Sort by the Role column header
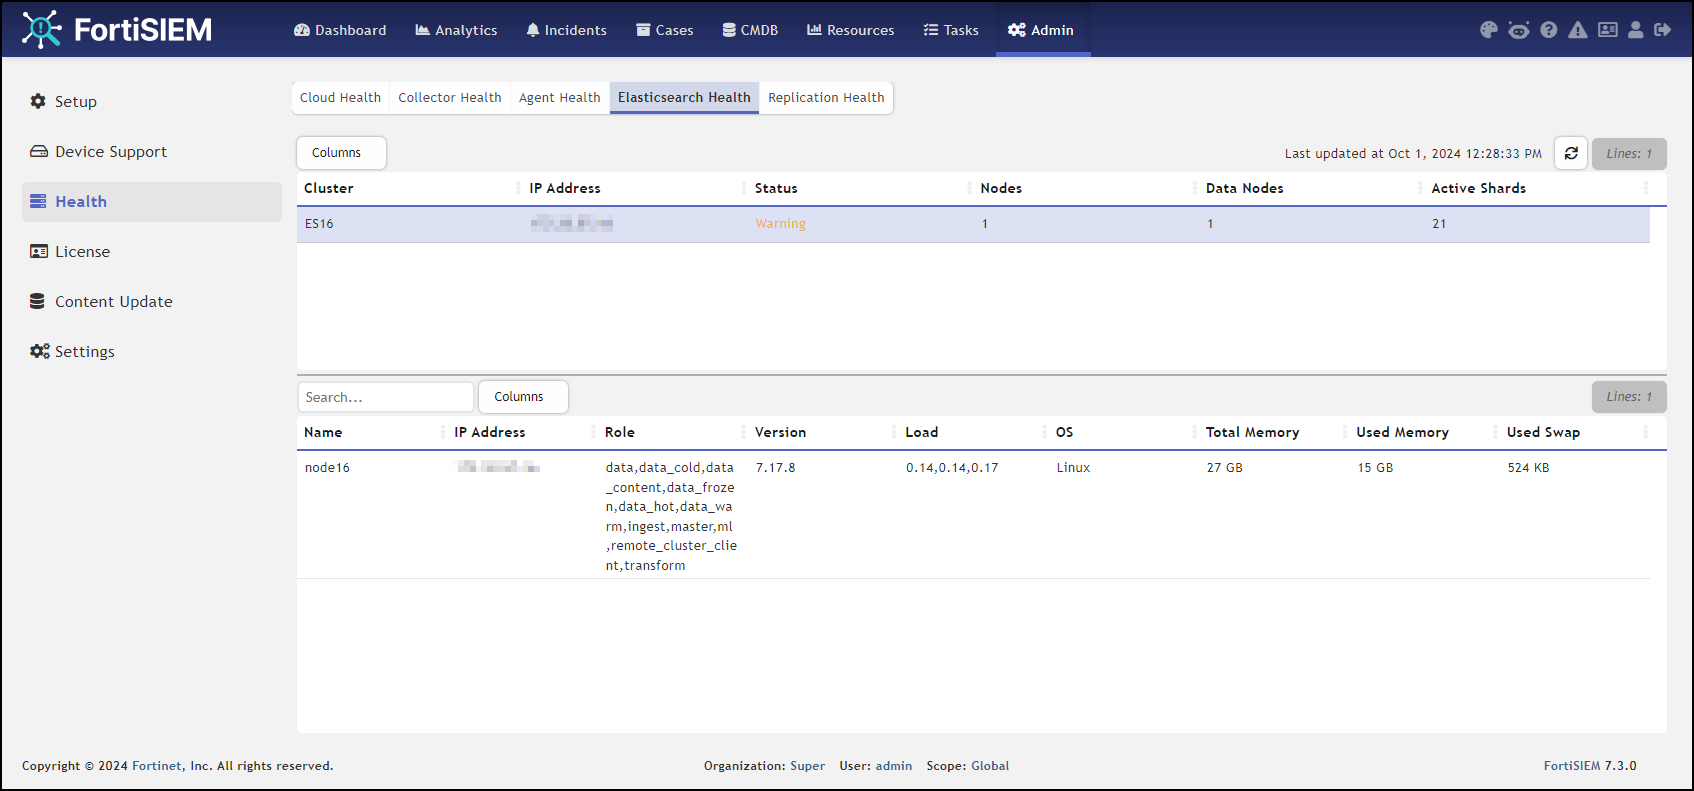Image resolution: width=1694 pixels, height=791 pixels. click(x=620, y=432)
